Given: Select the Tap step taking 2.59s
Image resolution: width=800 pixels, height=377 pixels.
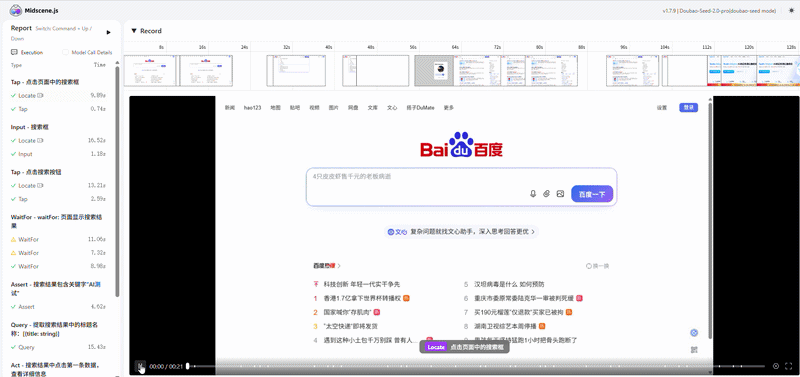Looking at the screenshot, I should (58, 198).
